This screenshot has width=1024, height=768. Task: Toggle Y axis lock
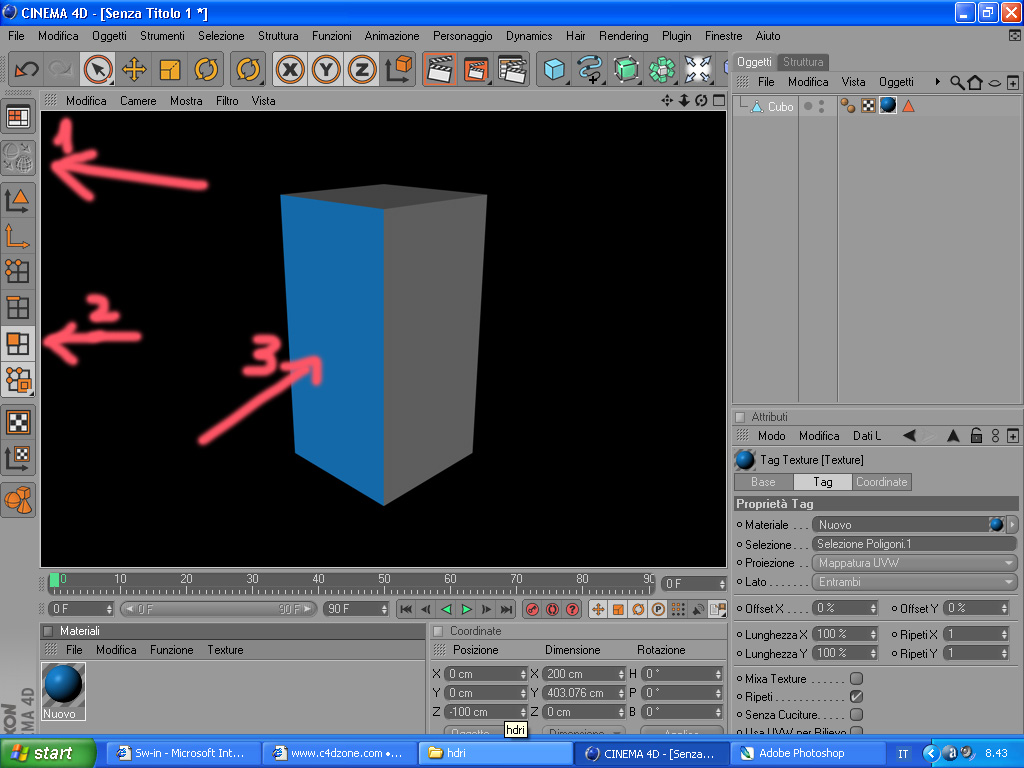[x=326, y=69]
